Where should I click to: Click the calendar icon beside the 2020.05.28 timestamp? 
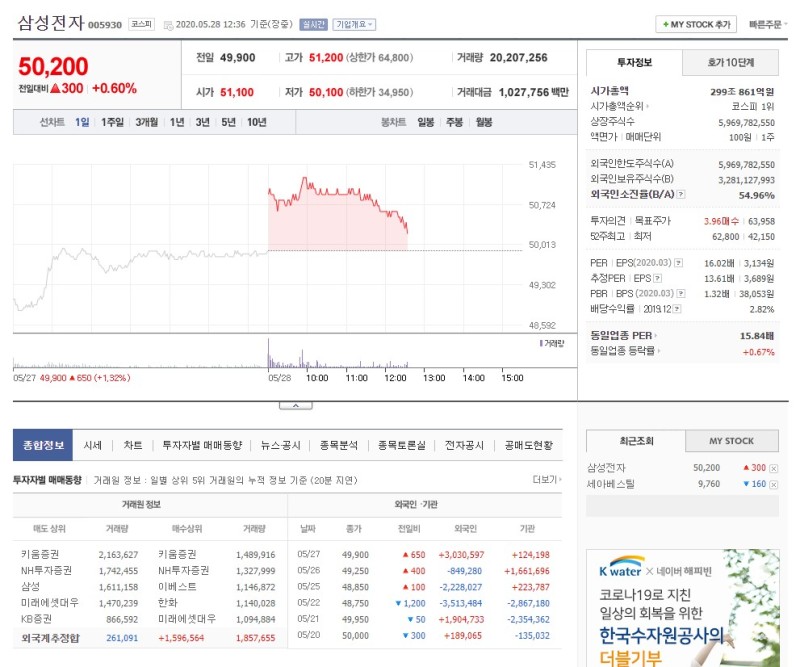pos(168,25)
